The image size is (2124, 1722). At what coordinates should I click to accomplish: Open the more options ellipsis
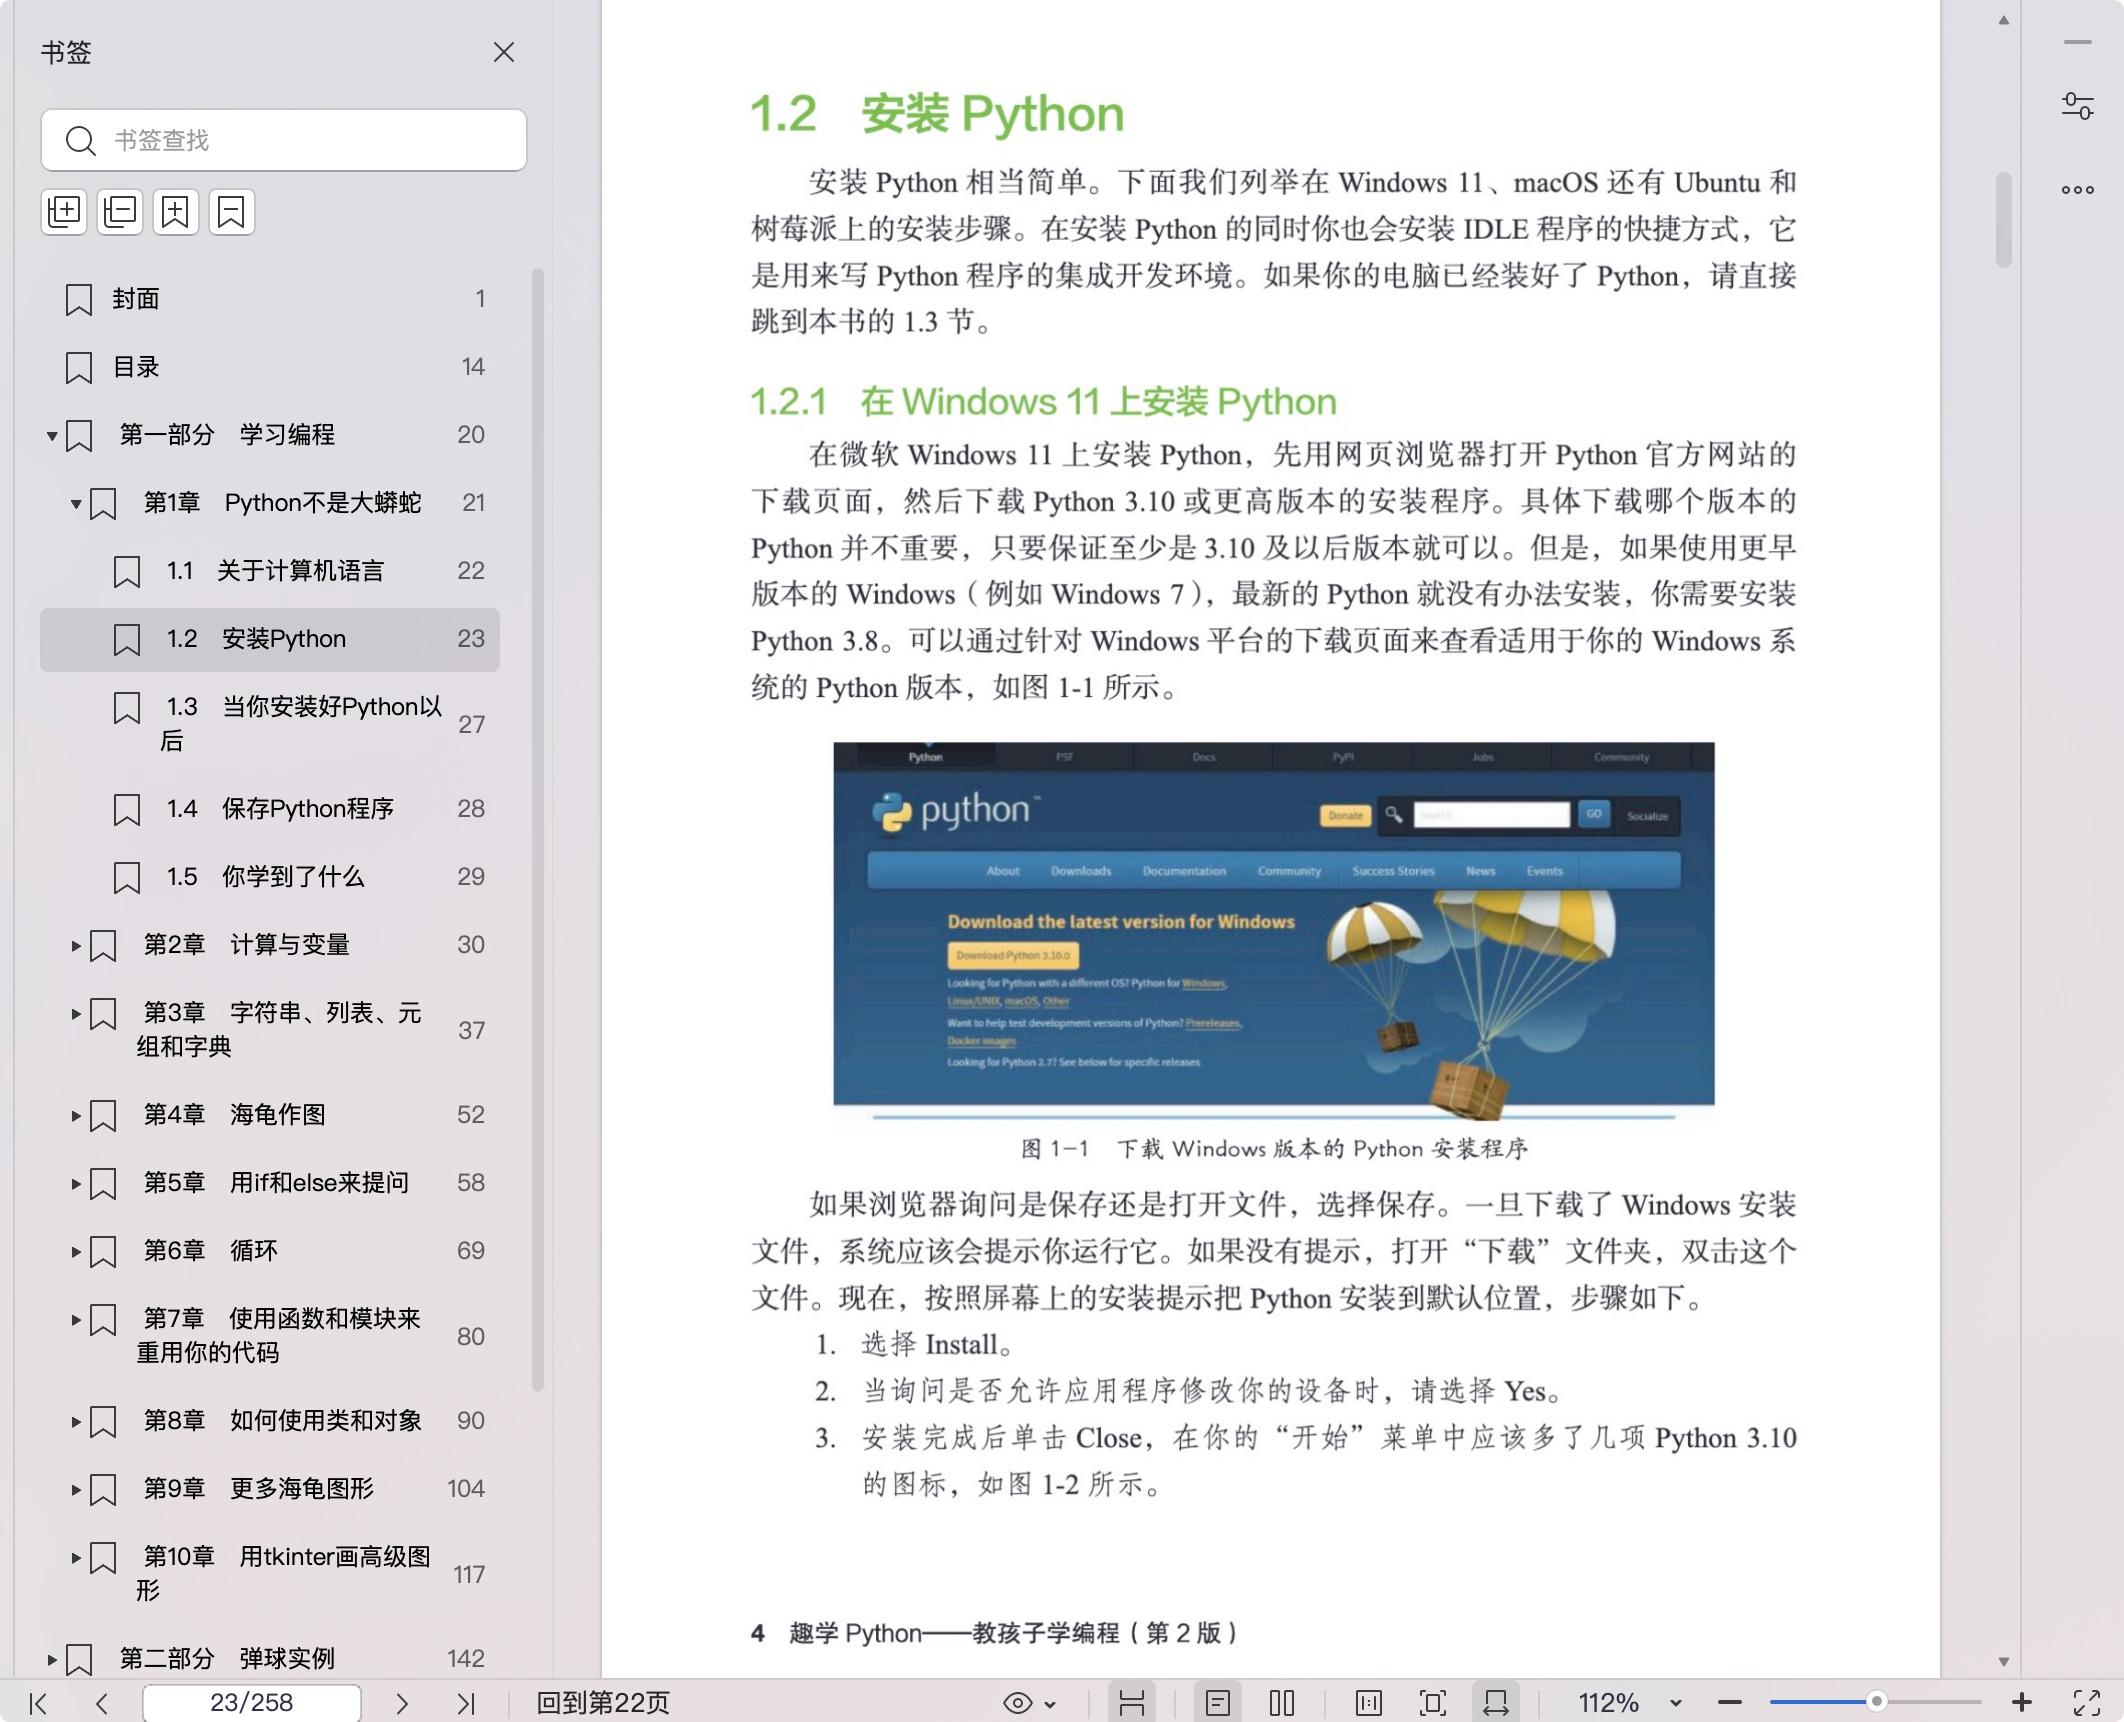click(x=2078, y=190)
